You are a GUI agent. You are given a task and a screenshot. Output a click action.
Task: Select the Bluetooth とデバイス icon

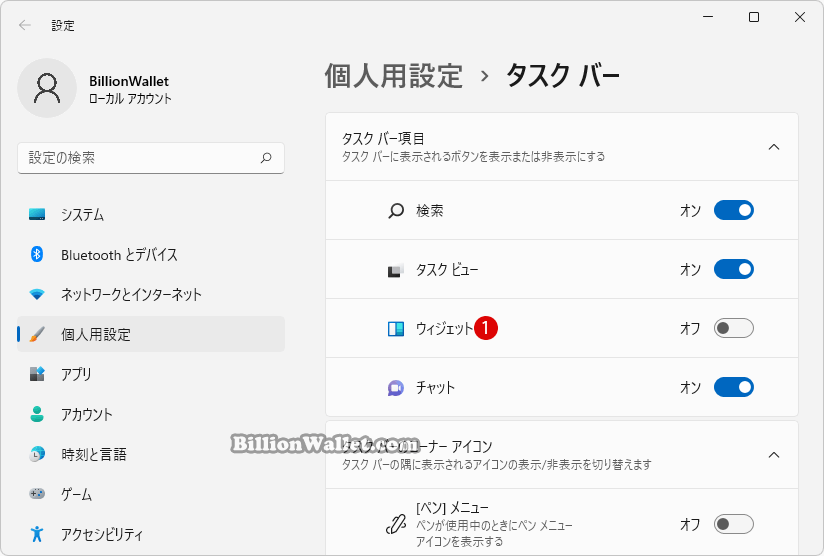37,254
